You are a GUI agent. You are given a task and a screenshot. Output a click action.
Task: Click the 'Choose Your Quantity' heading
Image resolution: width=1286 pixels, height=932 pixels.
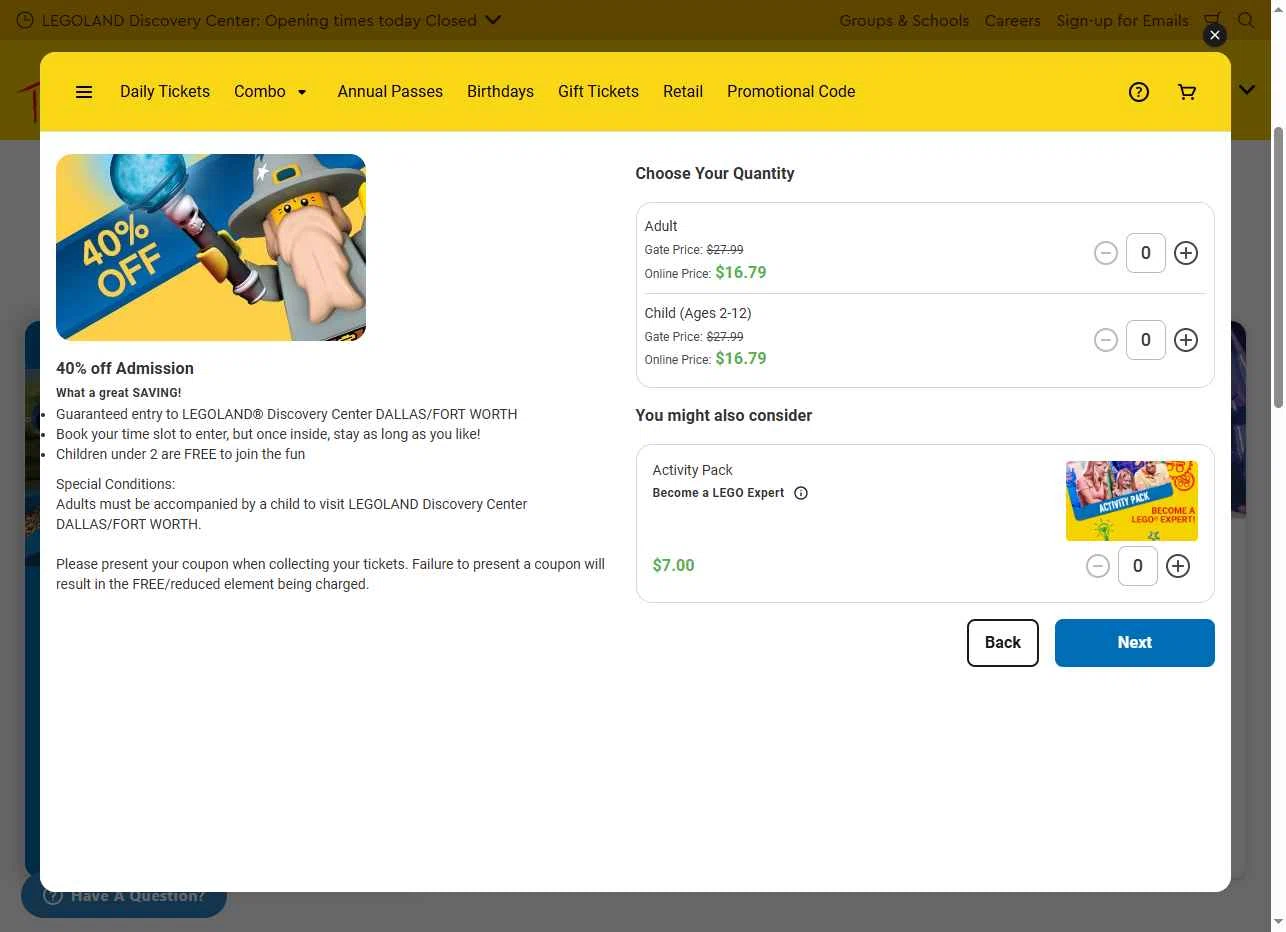click(x=715, y=173)
